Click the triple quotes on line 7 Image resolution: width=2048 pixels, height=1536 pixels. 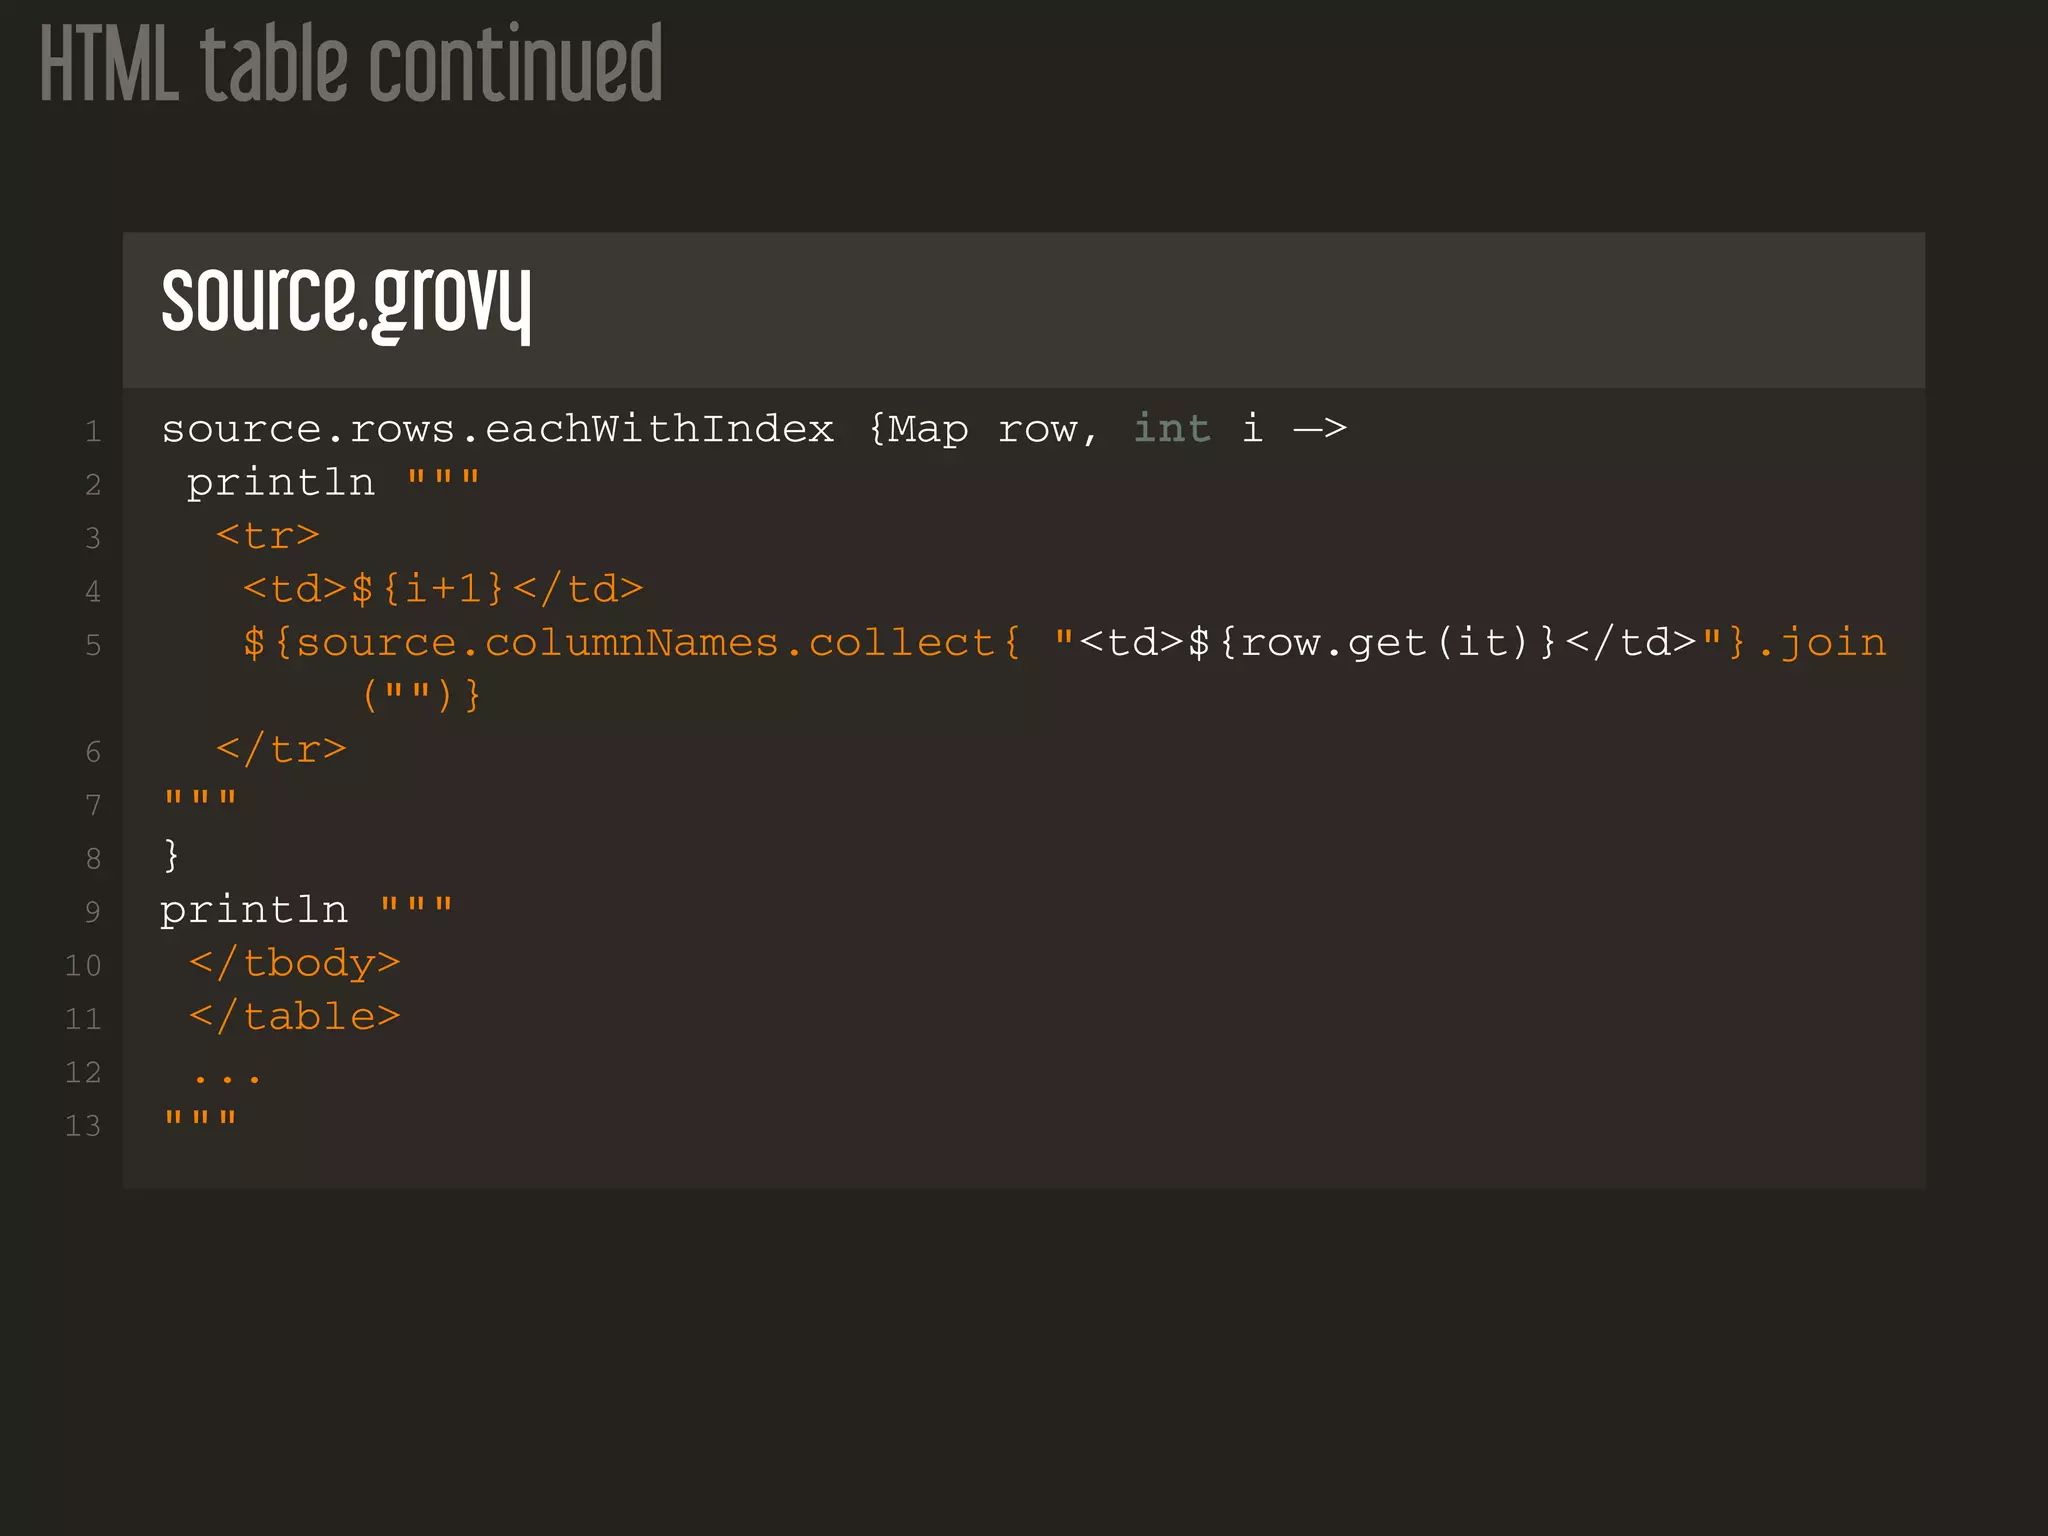tap(200, 800)
